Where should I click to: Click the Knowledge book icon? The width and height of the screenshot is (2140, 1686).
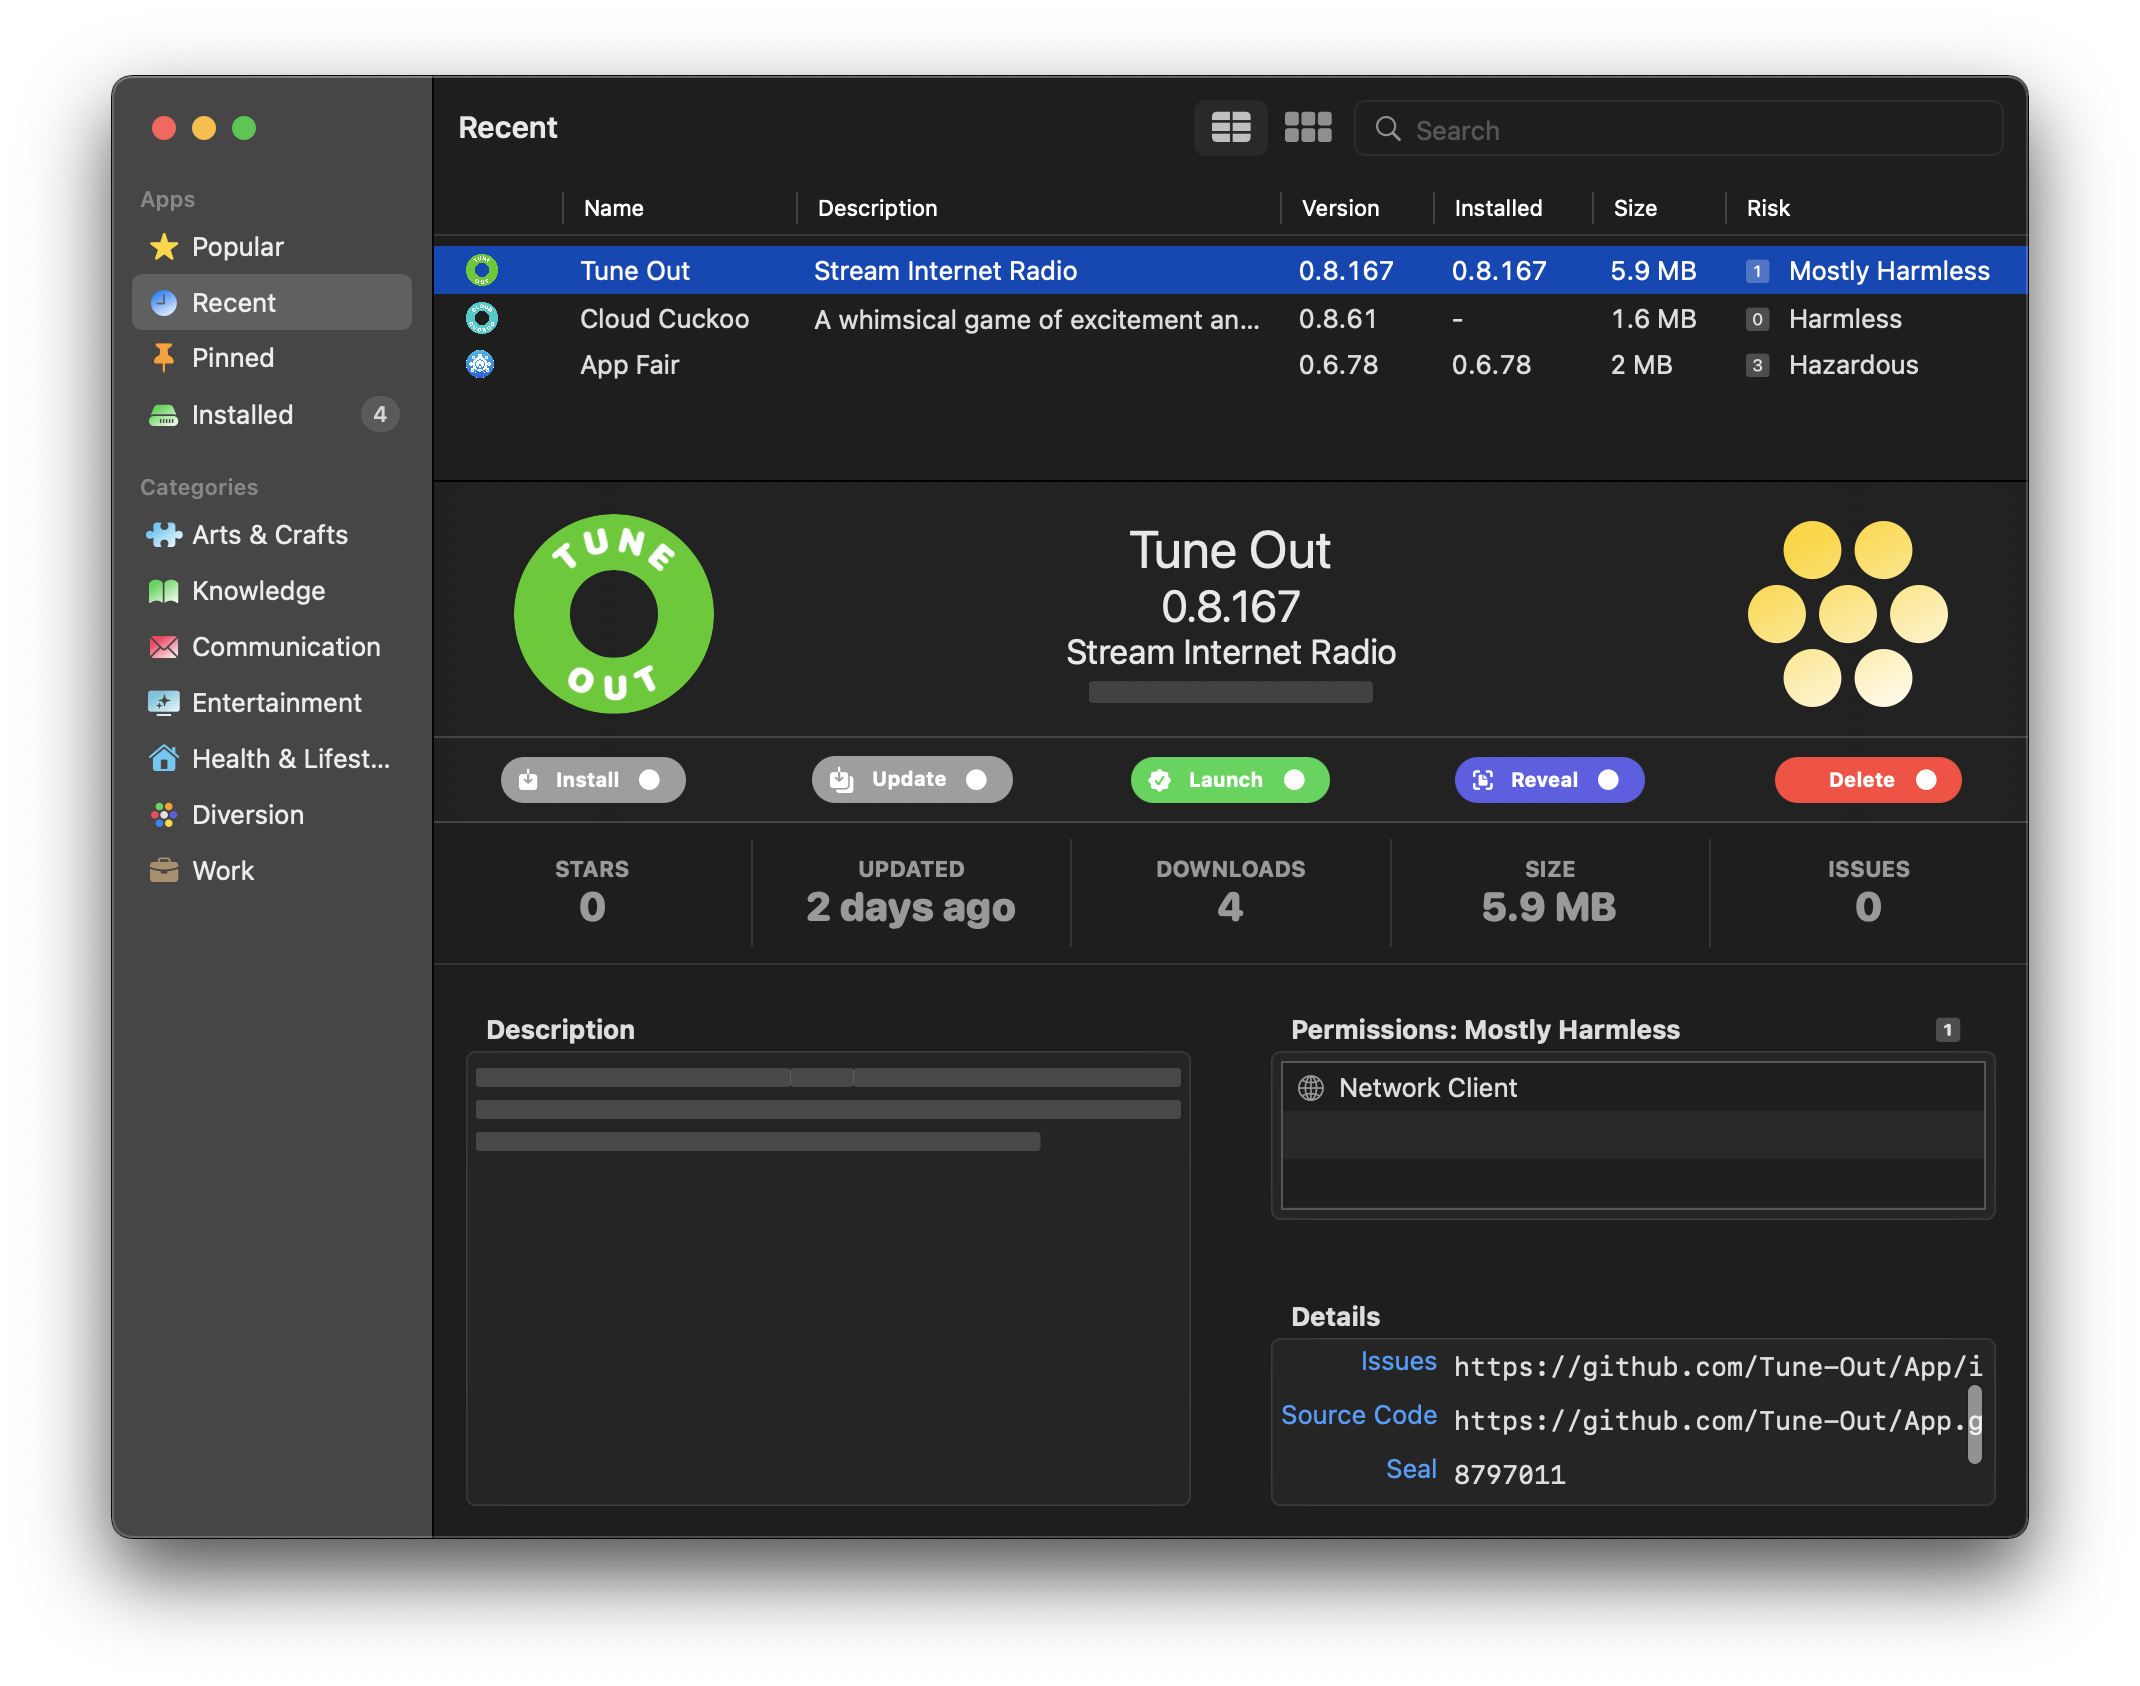click(164, 591)
